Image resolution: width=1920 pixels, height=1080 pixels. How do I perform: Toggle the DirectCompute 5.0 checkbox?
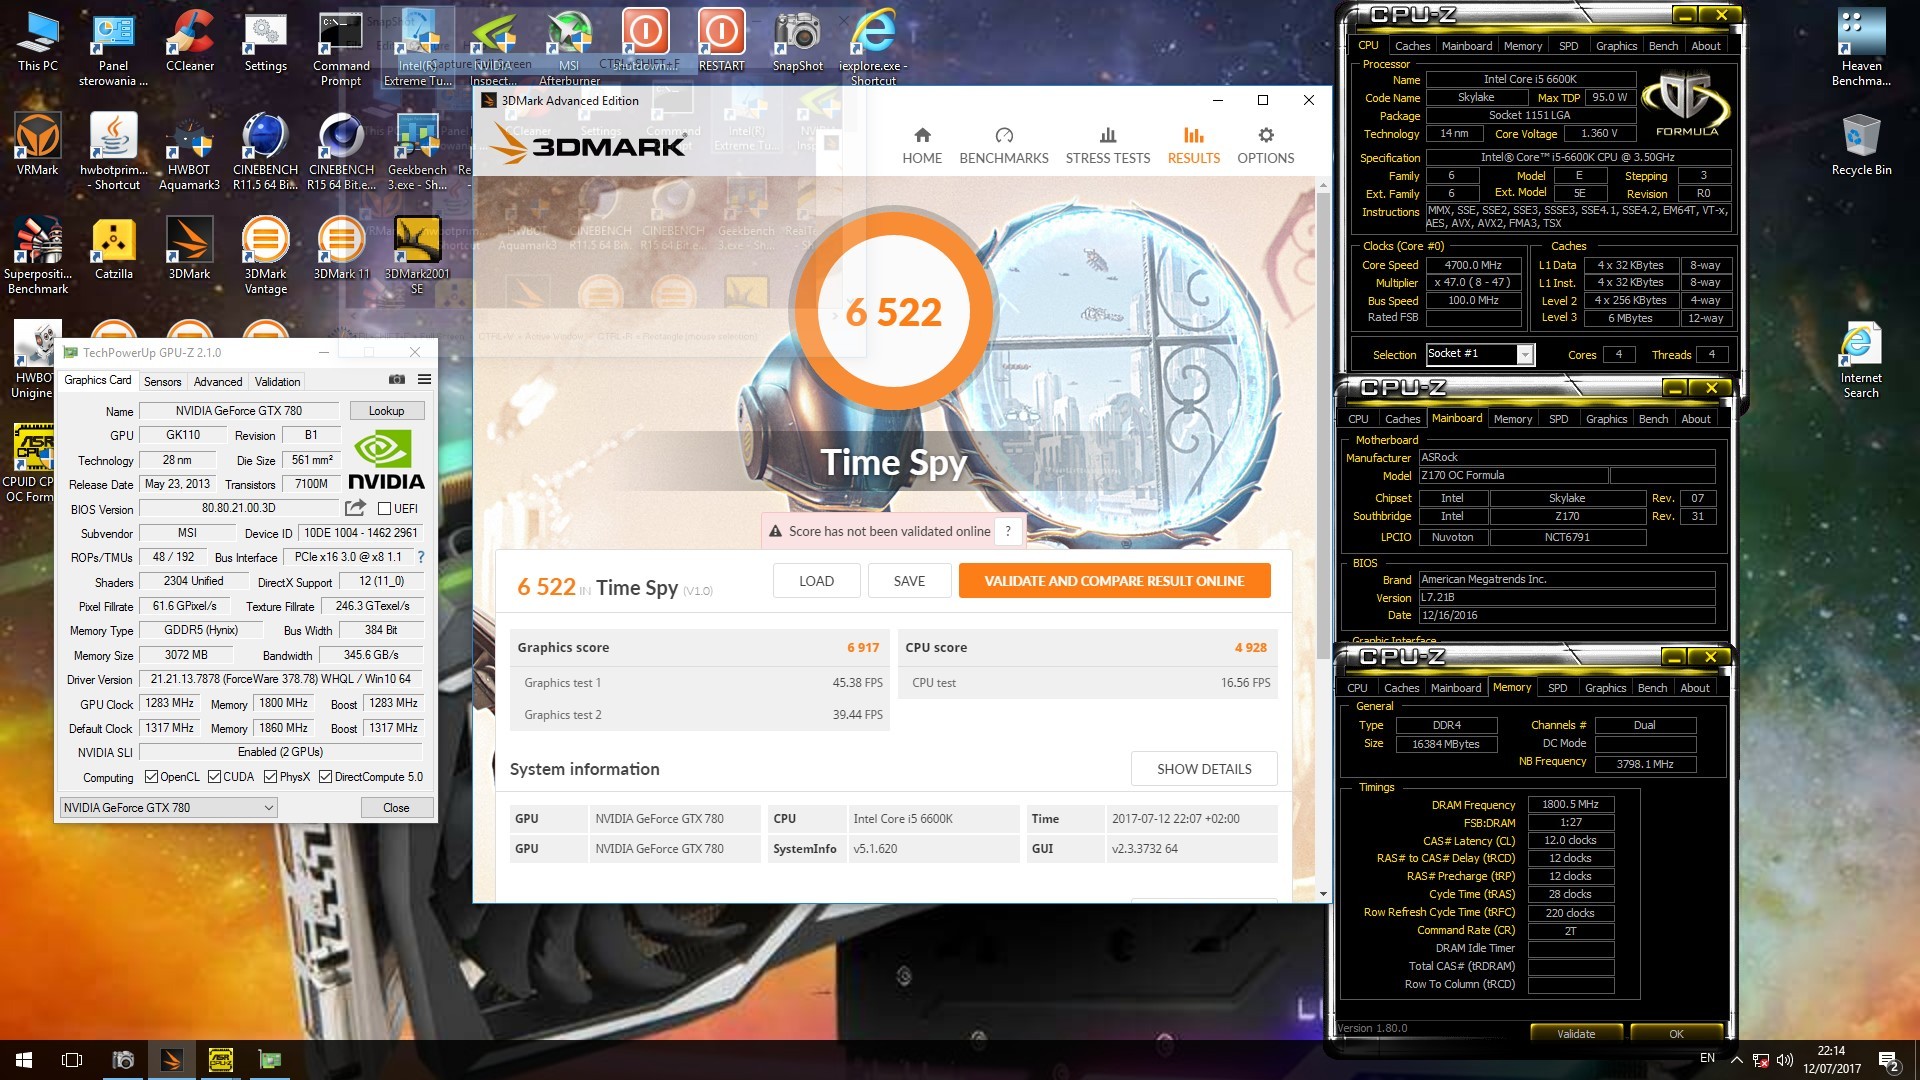[x=325, y=777]
